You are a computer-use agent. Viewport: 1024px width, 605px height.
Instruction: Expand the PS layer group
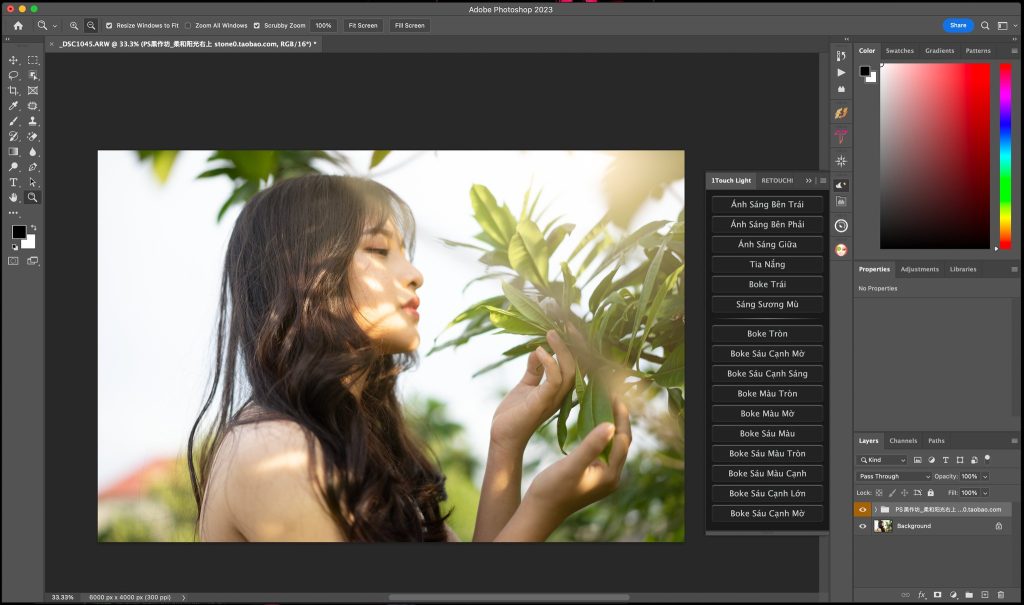(875, 509)
